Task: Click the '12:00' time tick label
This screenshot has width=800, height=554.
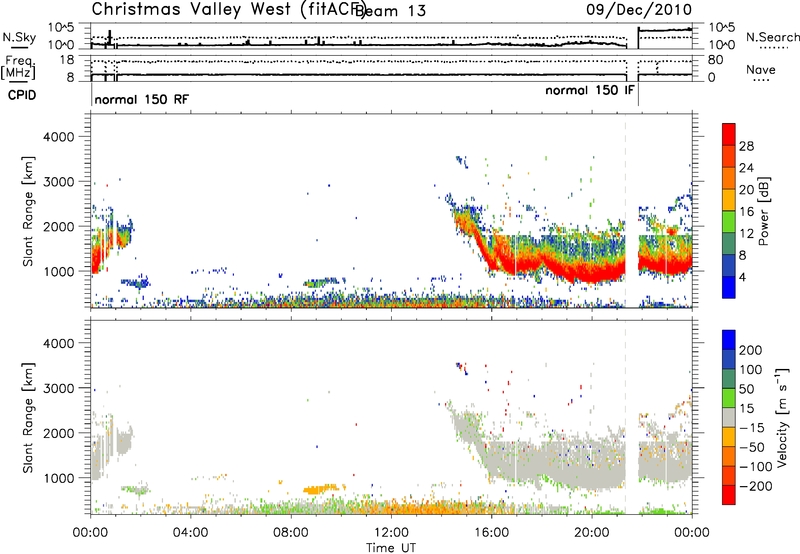Action: point(391,533)
